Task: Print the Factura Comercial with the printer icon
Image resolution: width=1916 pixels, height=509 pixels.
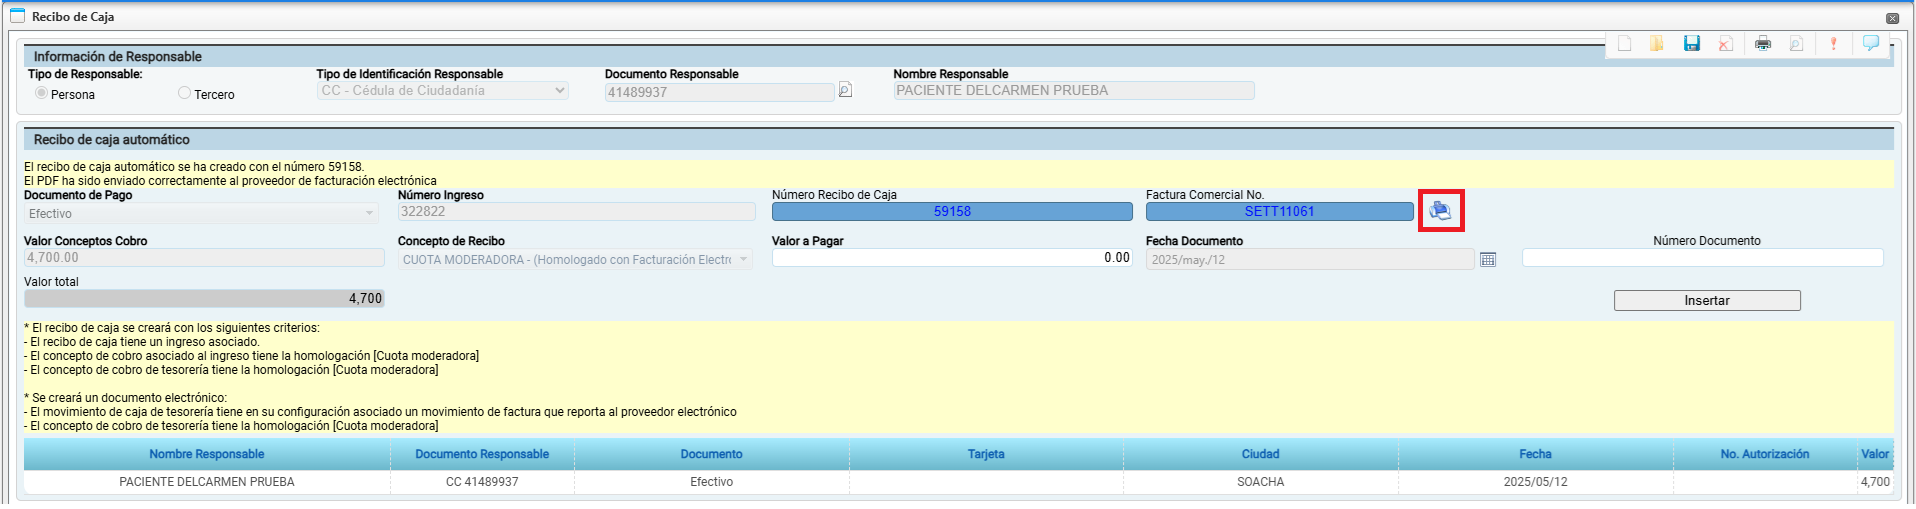Action: tap(1440, 211)
